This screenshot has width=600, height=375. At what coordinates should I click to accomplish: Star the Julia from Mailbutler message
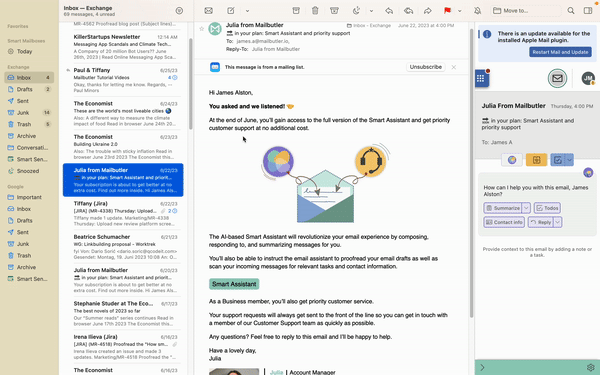coord(202,29)
